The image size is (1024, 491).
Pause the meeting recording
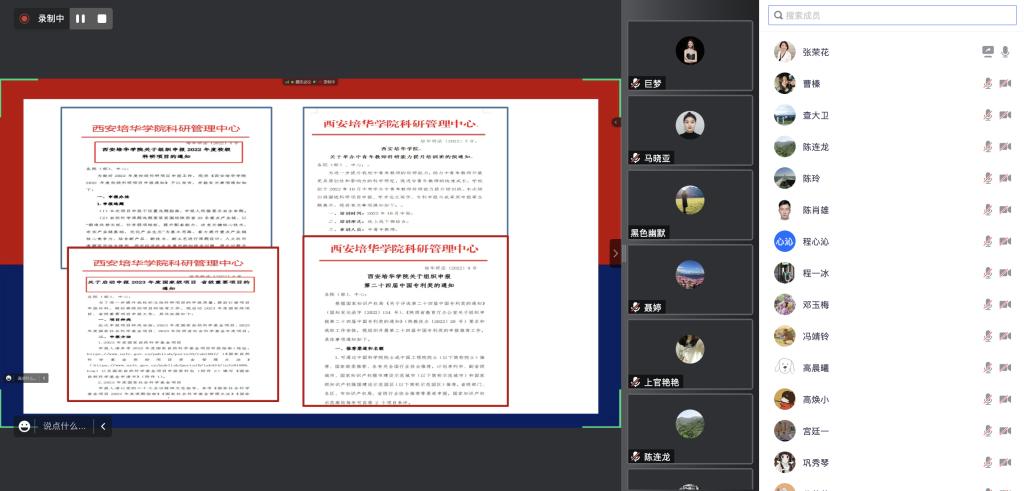point(80,18)
